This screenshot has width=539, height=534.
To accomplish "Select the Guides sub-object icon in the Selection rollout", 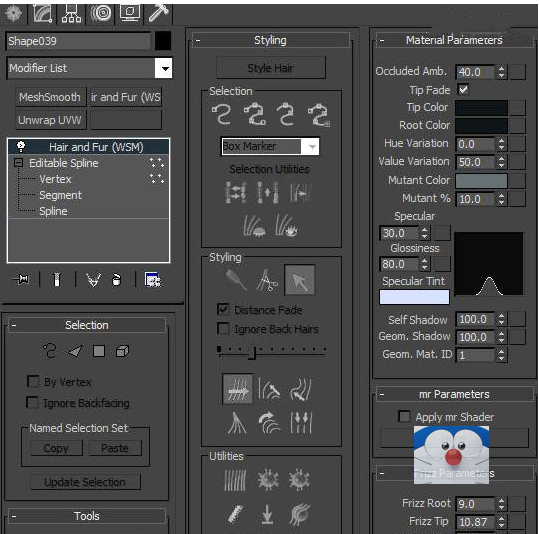I will coord(50,351).
